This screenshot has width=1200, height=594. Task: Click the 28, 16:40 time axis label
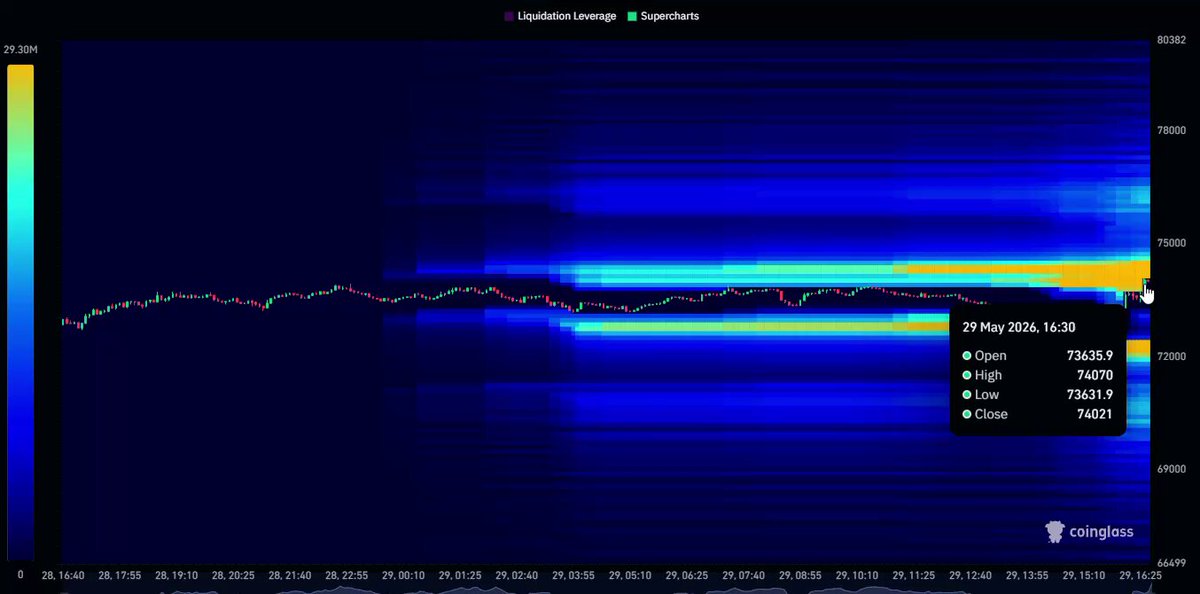tap(64, 577)
